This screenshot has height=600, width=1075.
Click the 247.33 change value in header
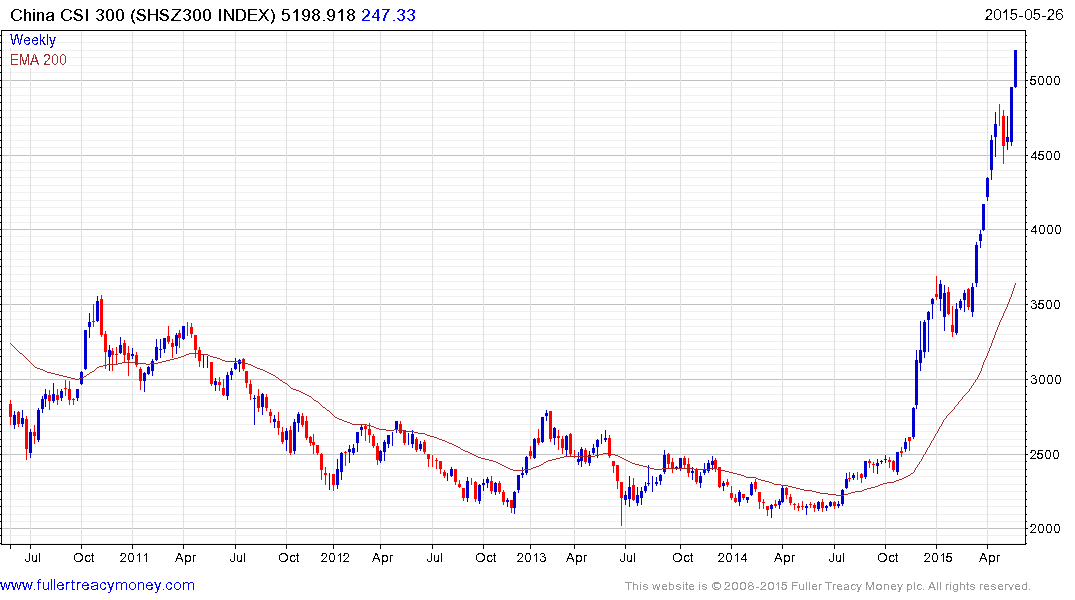[x=388, y=15]
